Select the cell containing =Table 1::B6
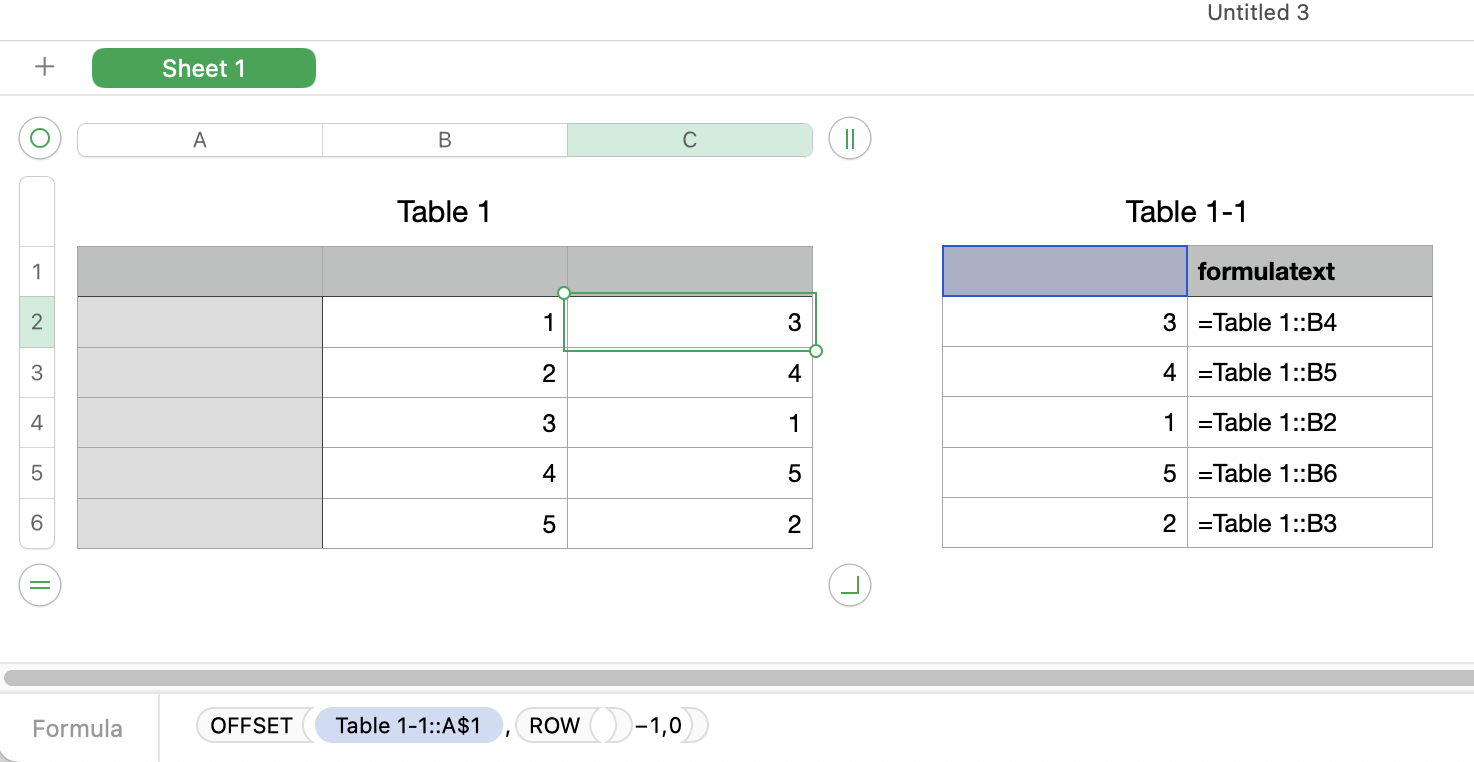Screen dimensions: 1474x762 [x=1309, y=473]
